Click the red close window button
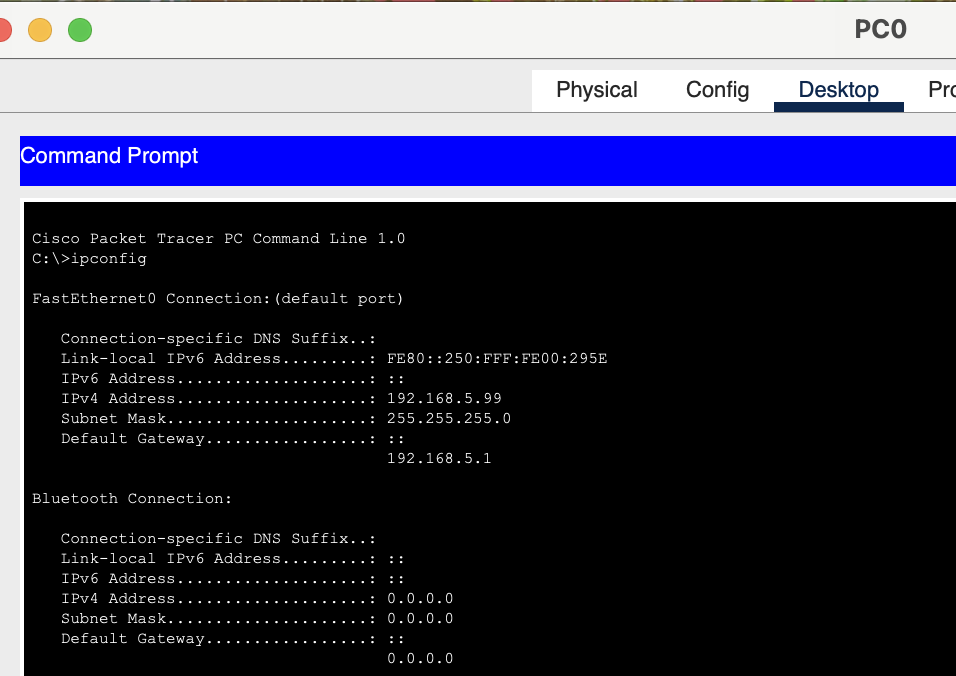This screenshot has width=956, height=676. pos(4,30)
